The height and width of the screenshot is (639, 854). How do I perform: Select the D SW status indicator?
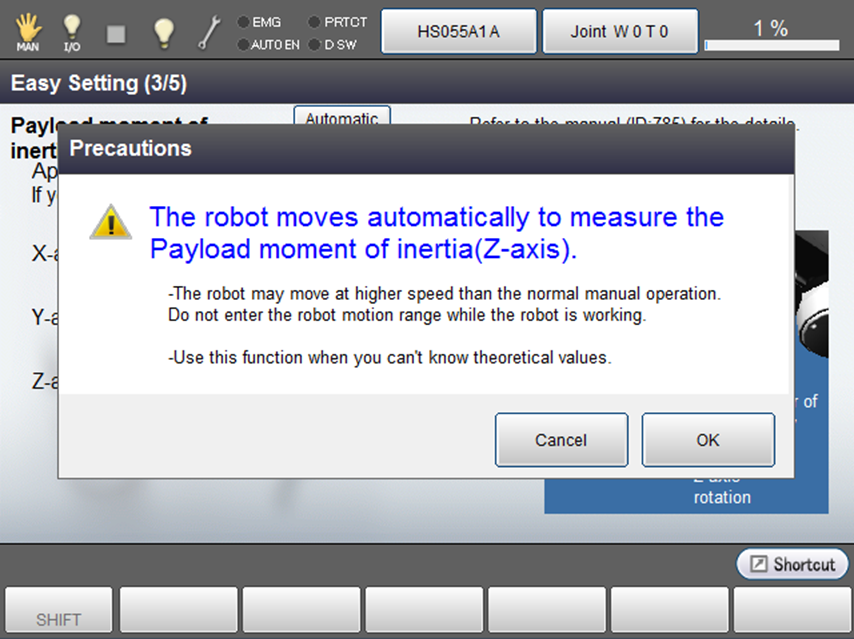coord(315,45)
